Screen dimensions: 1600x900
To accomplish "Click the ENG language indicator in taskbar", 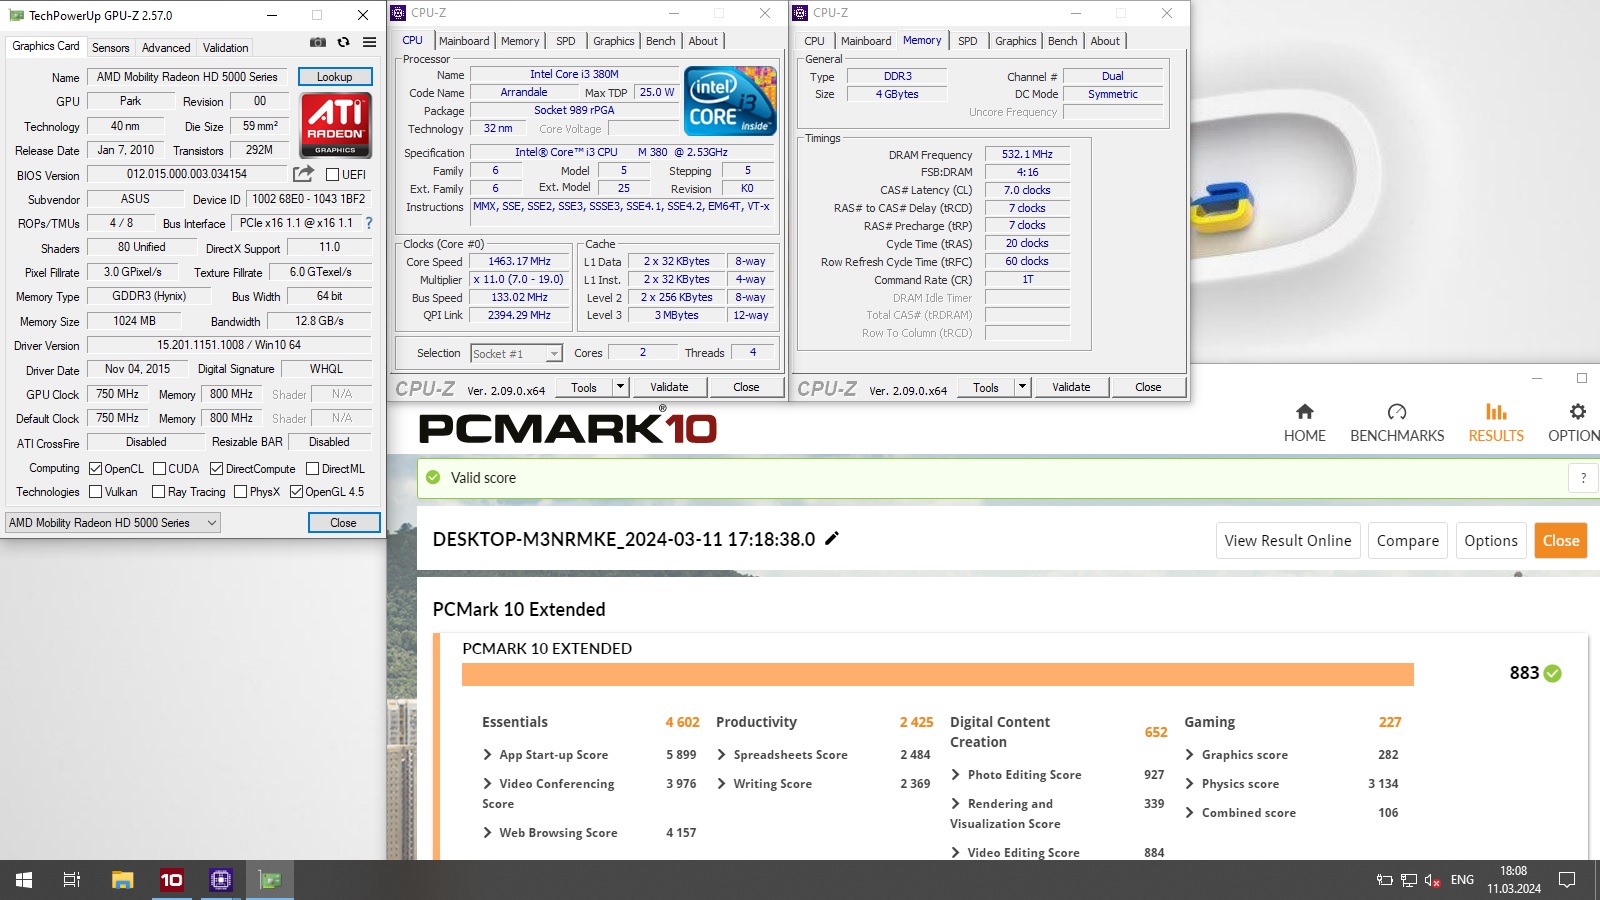I will [x=1462, y=880].
